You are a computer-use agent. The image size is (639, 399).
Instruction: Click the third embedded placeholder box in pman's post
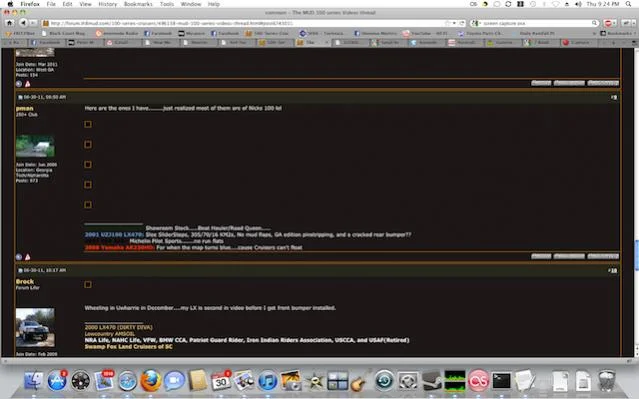(88, 165)
